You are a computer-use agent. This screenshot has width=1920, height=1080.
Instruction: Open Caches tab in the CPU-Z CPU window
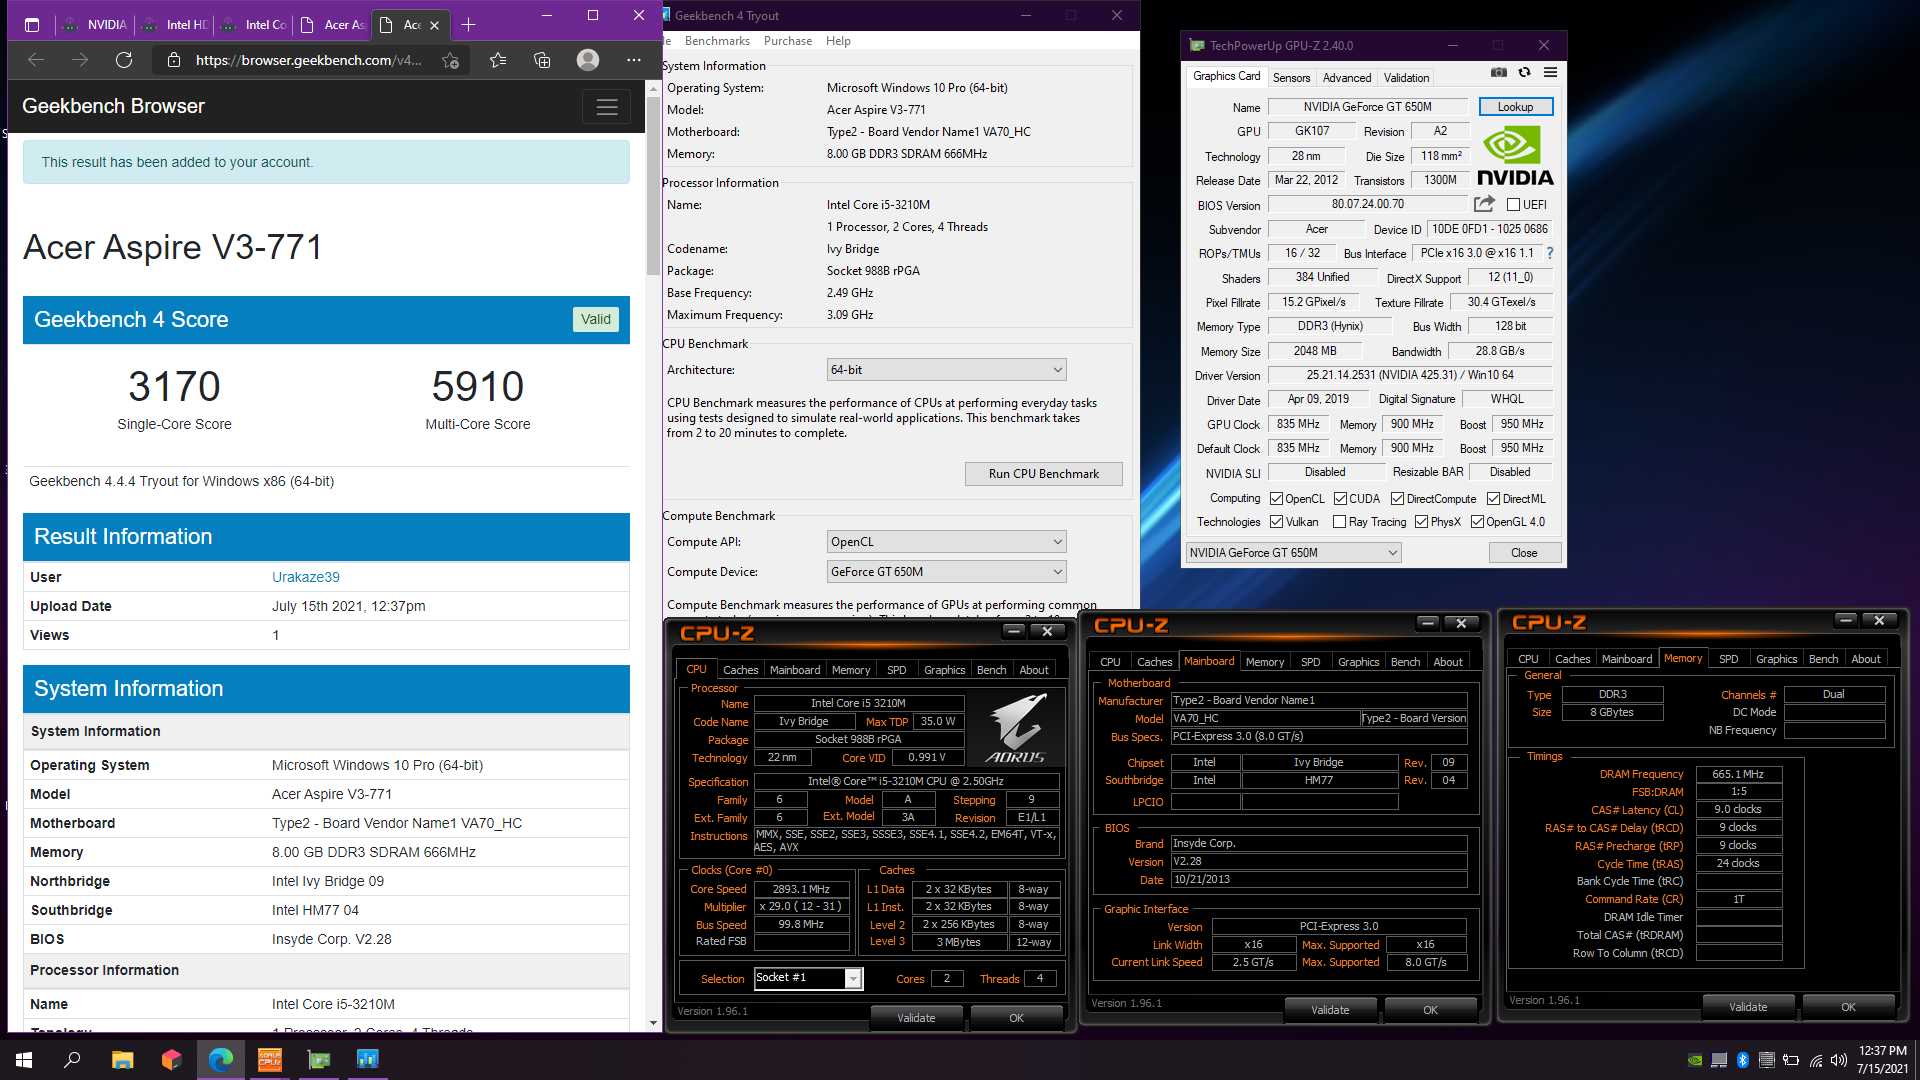740,670
